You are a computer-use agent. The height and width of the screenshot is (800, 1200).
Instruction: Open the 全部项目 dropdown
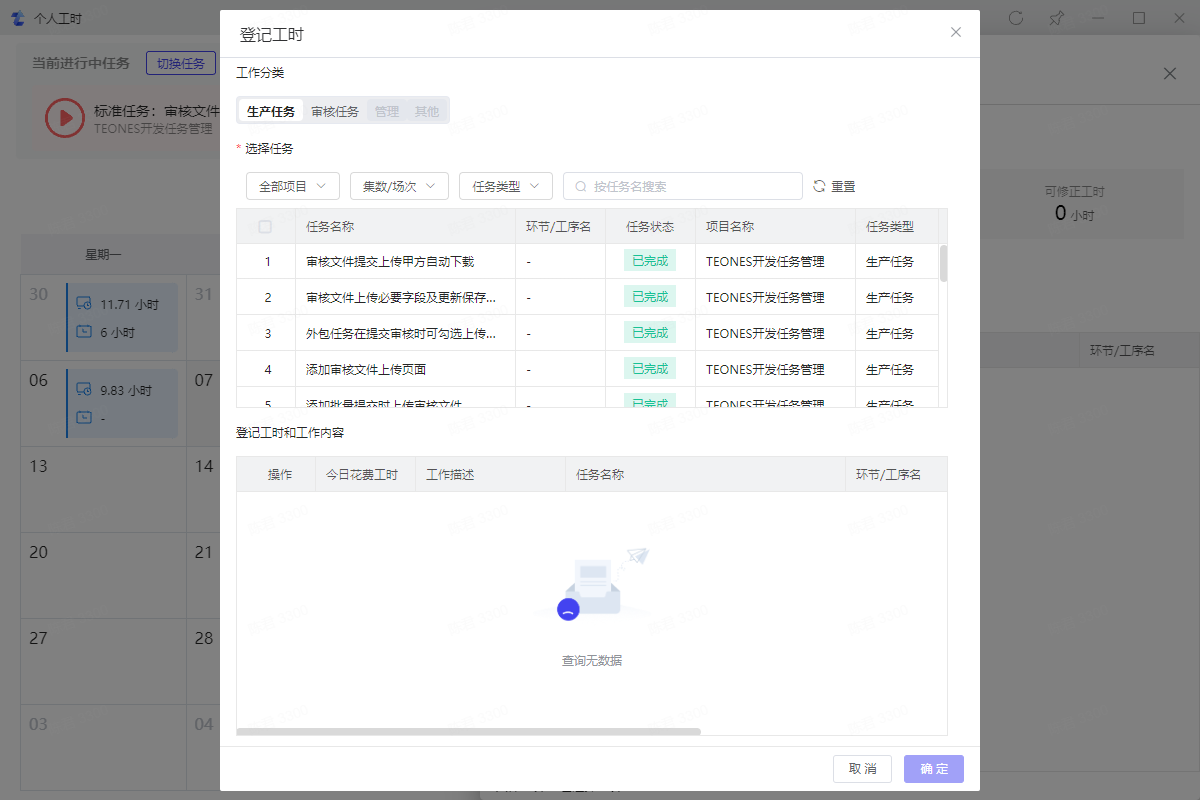[x=292, y=186]
